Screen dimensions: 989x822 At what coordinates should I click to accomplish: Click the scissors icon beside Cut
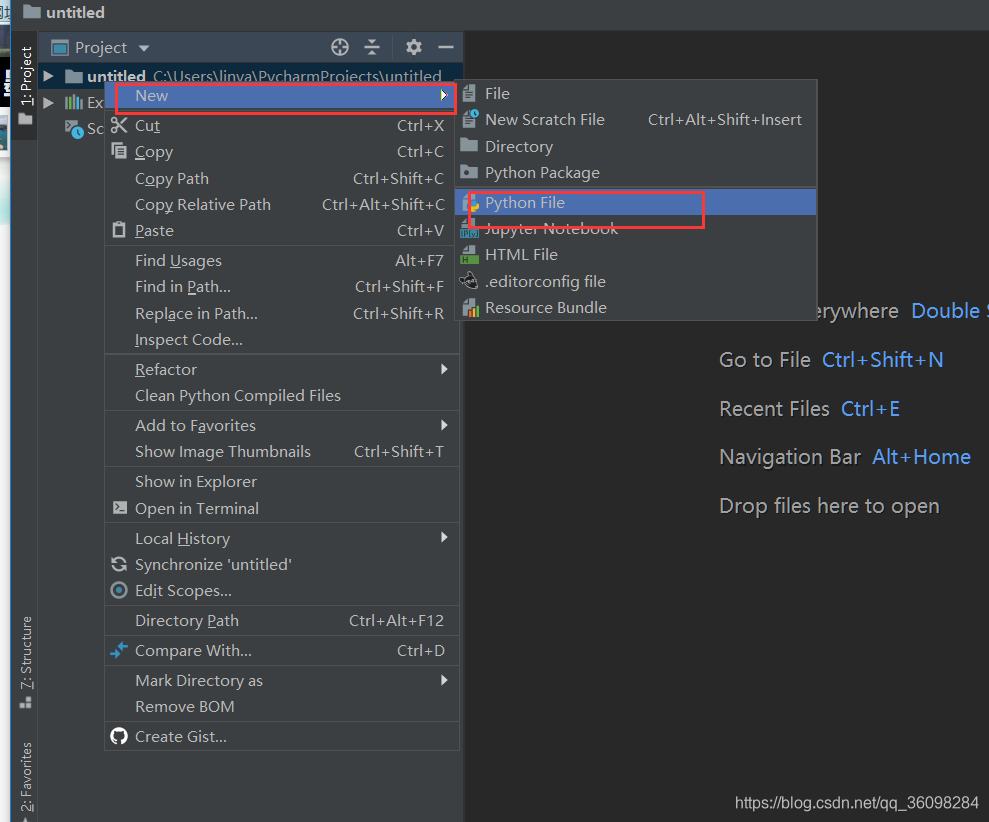119,126
